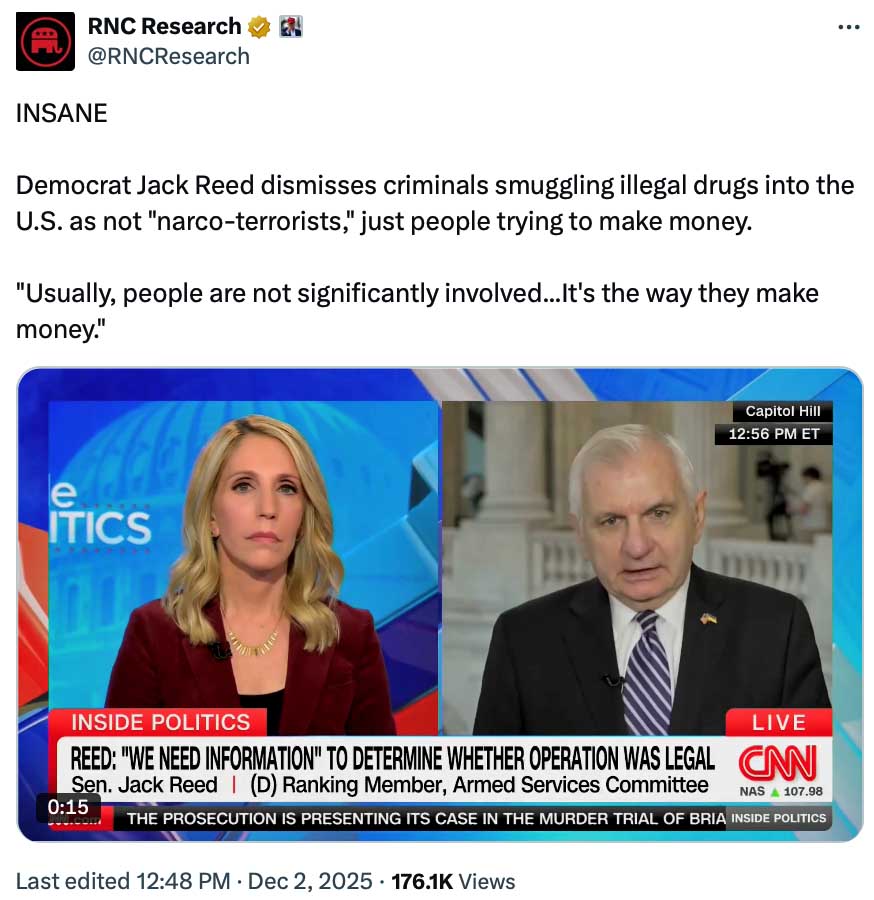The width and height of the screenshot is (874, 900).
Task: Click the 0:15 video duration badge
Action: click(x=68, y=806)
